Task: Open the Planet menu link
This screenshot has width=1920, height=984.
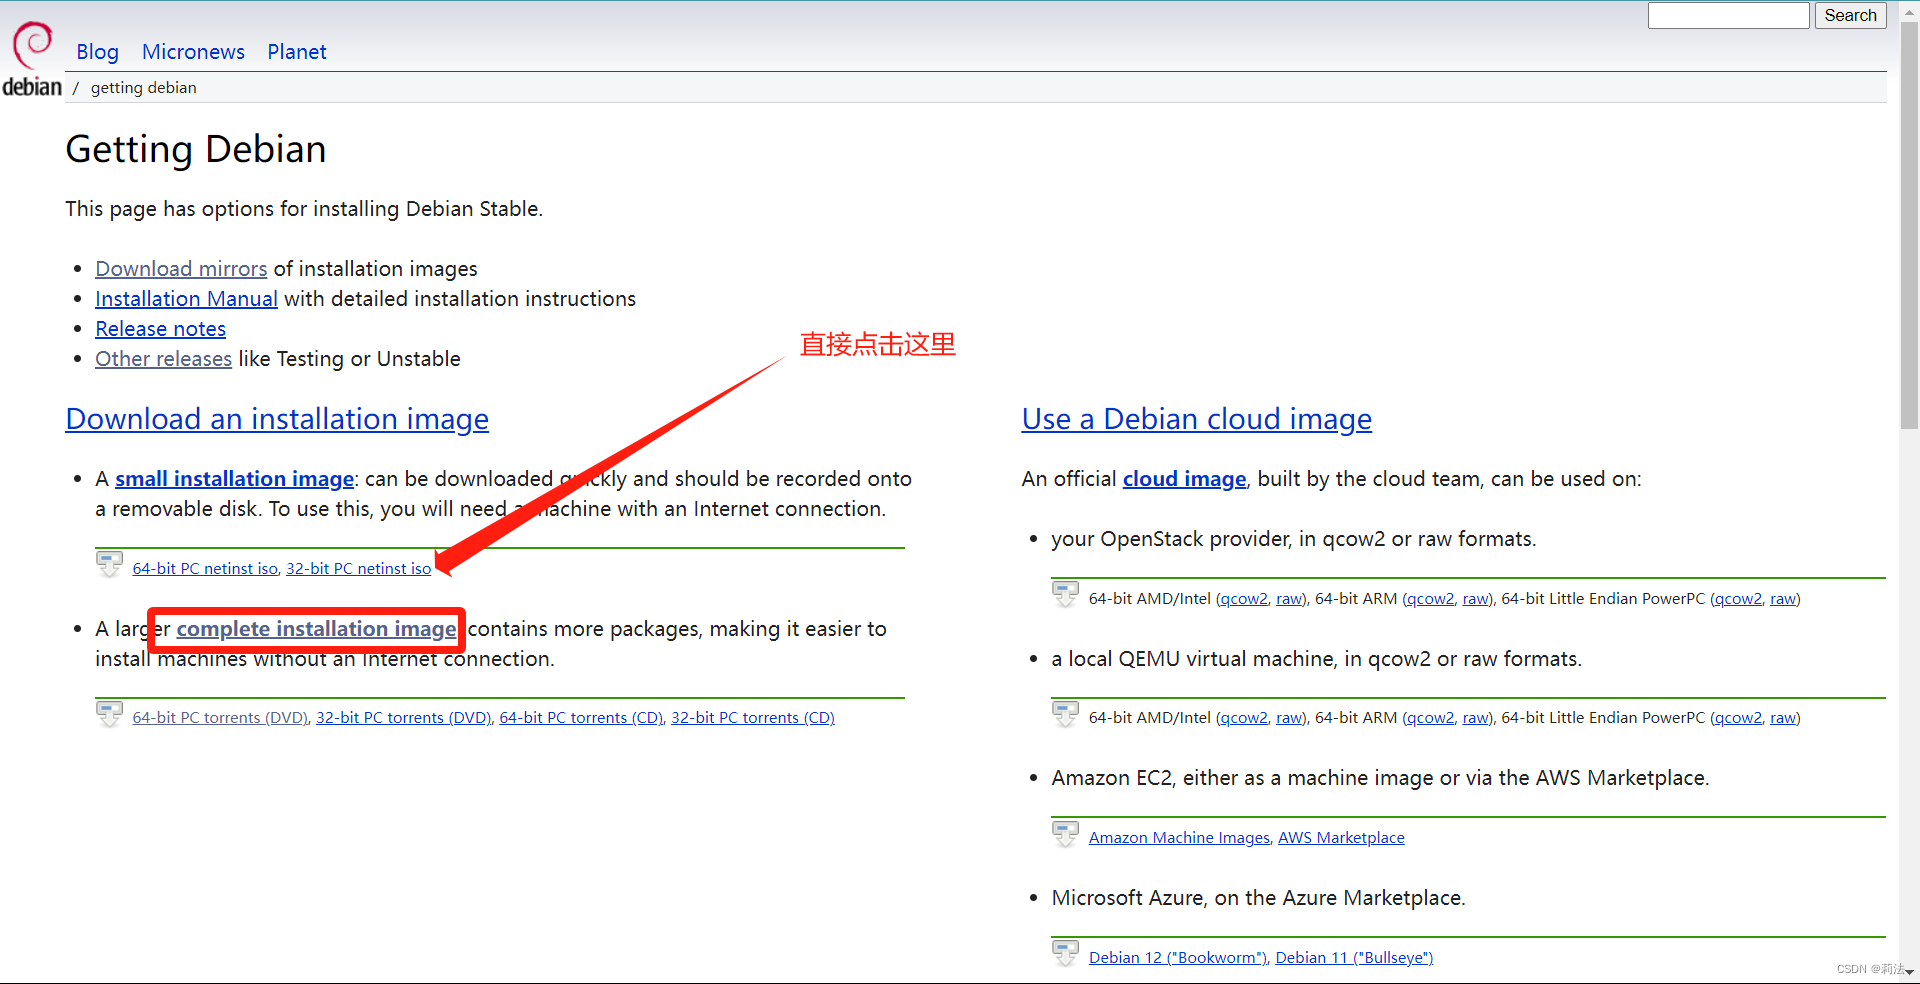Action: click(x=297, y=52)
